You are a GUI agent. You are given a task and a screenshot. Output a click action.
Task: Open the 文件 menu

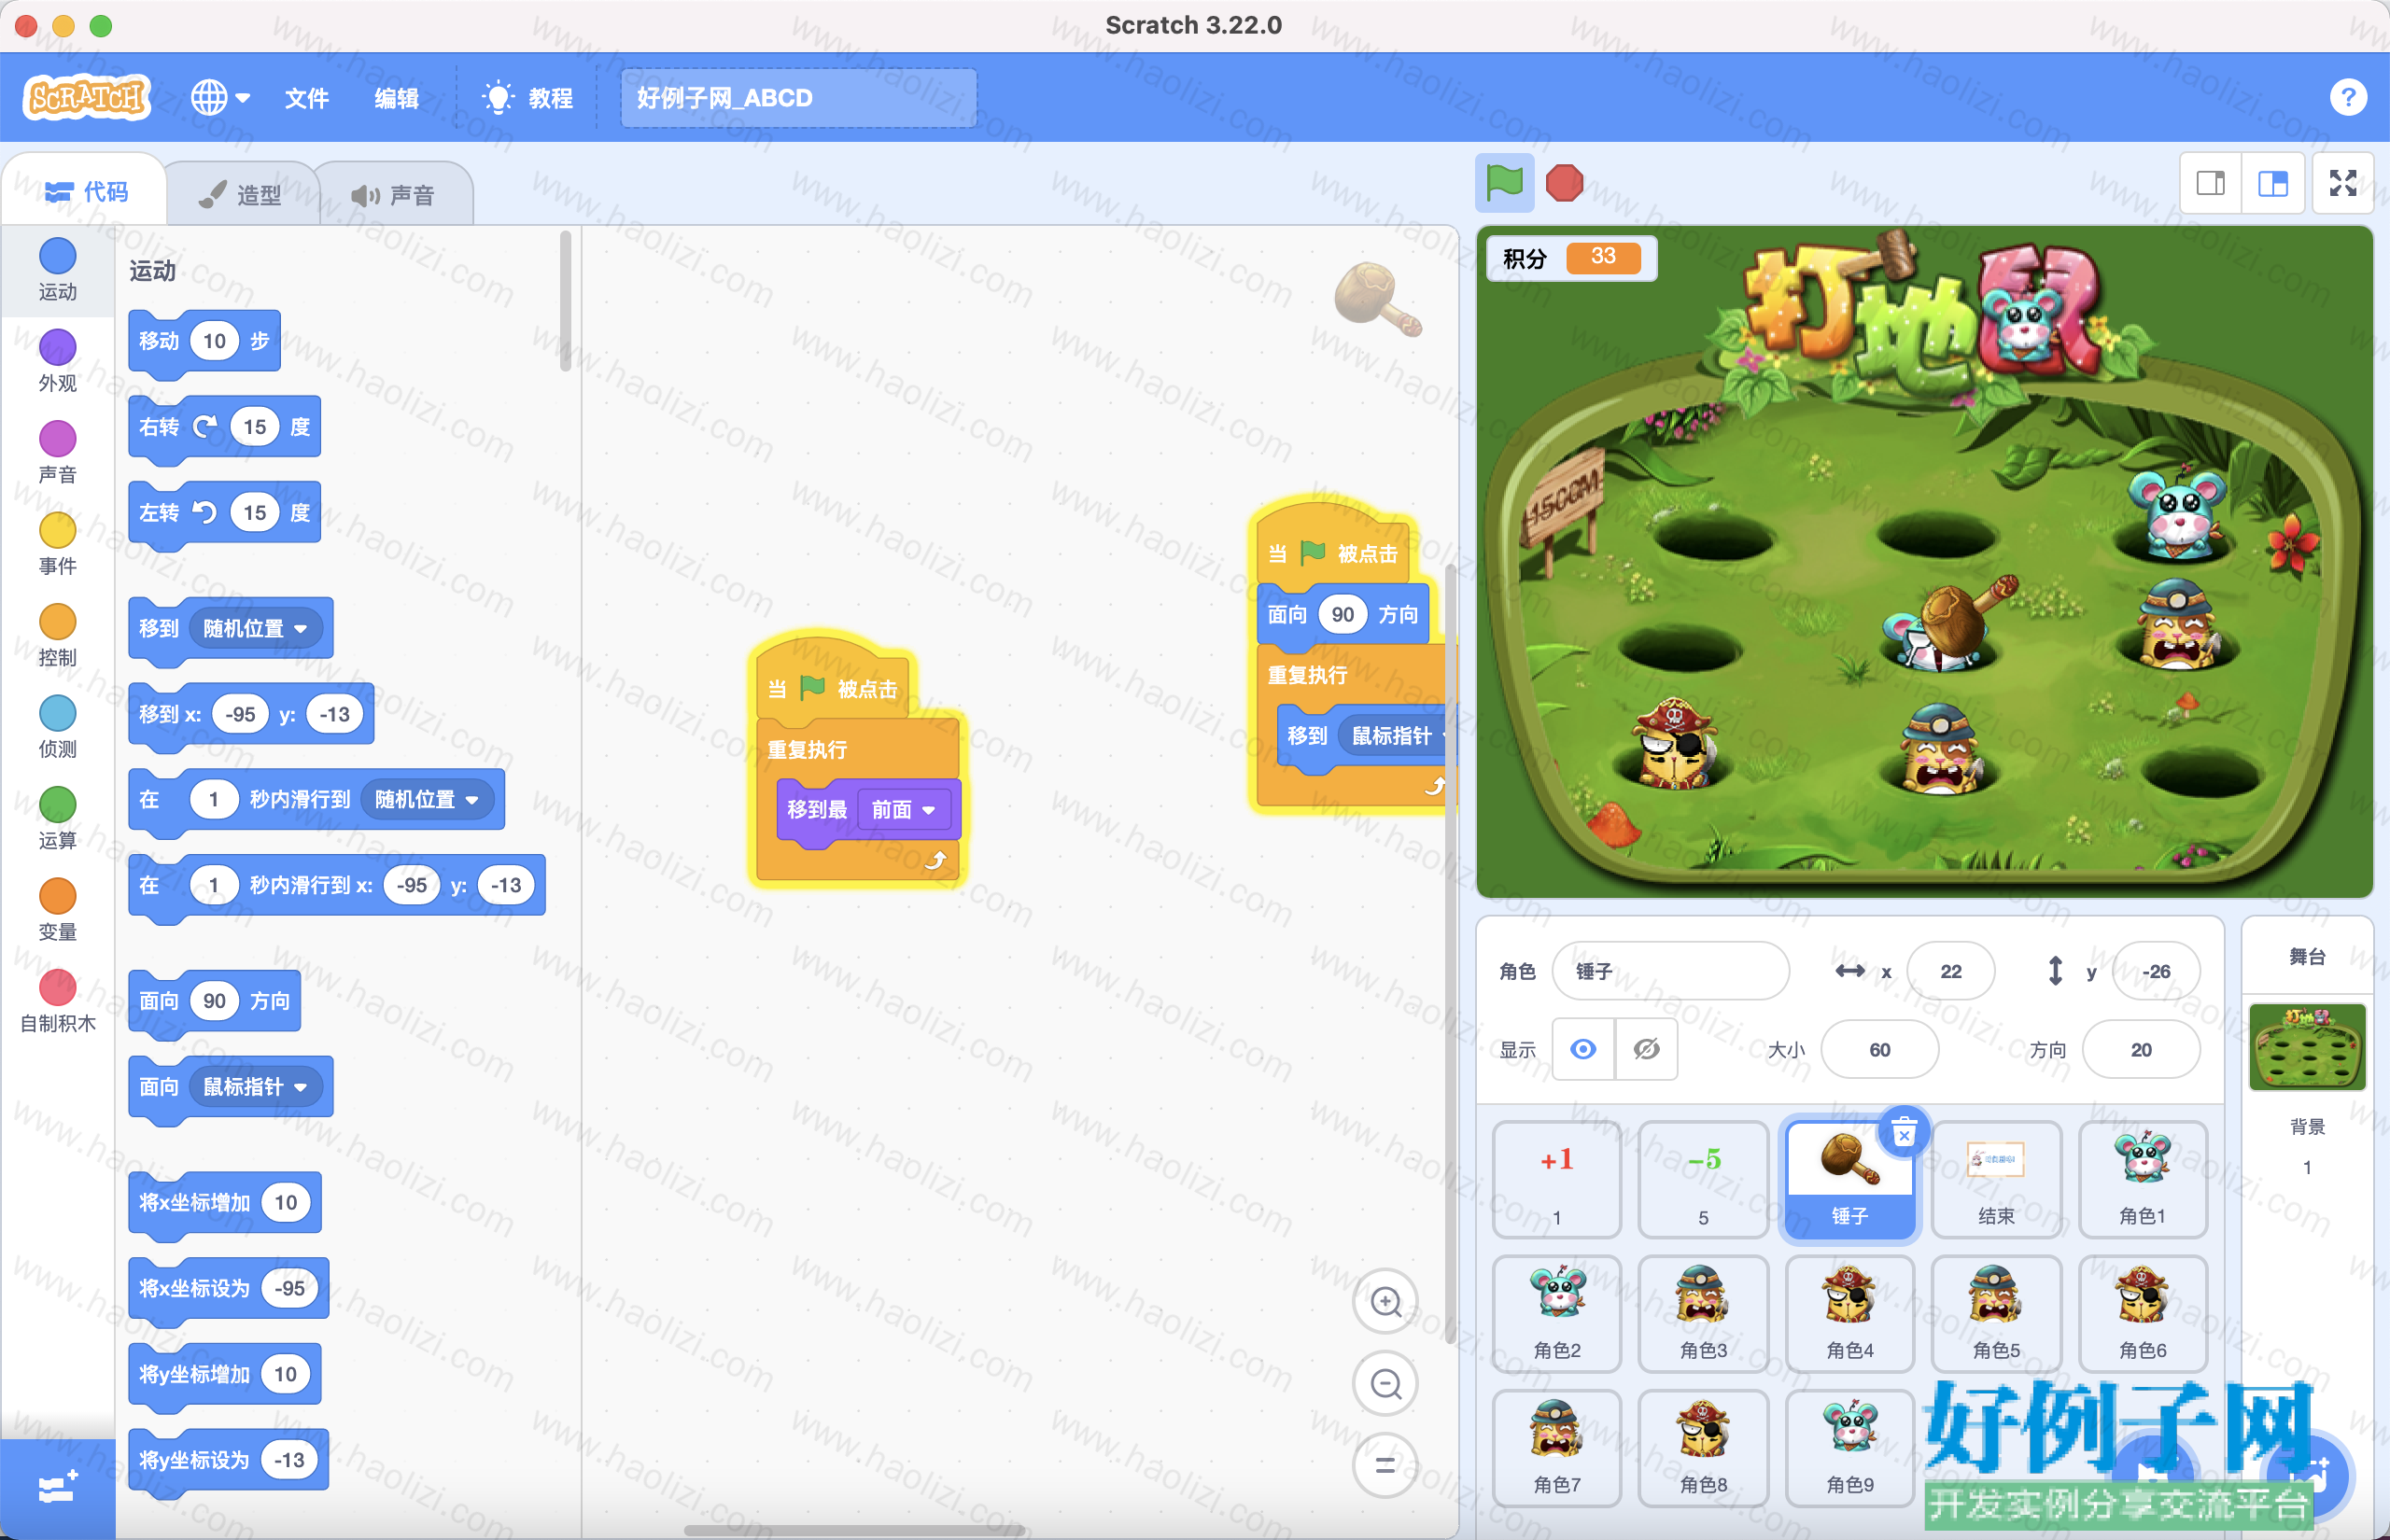coord(306,98)
